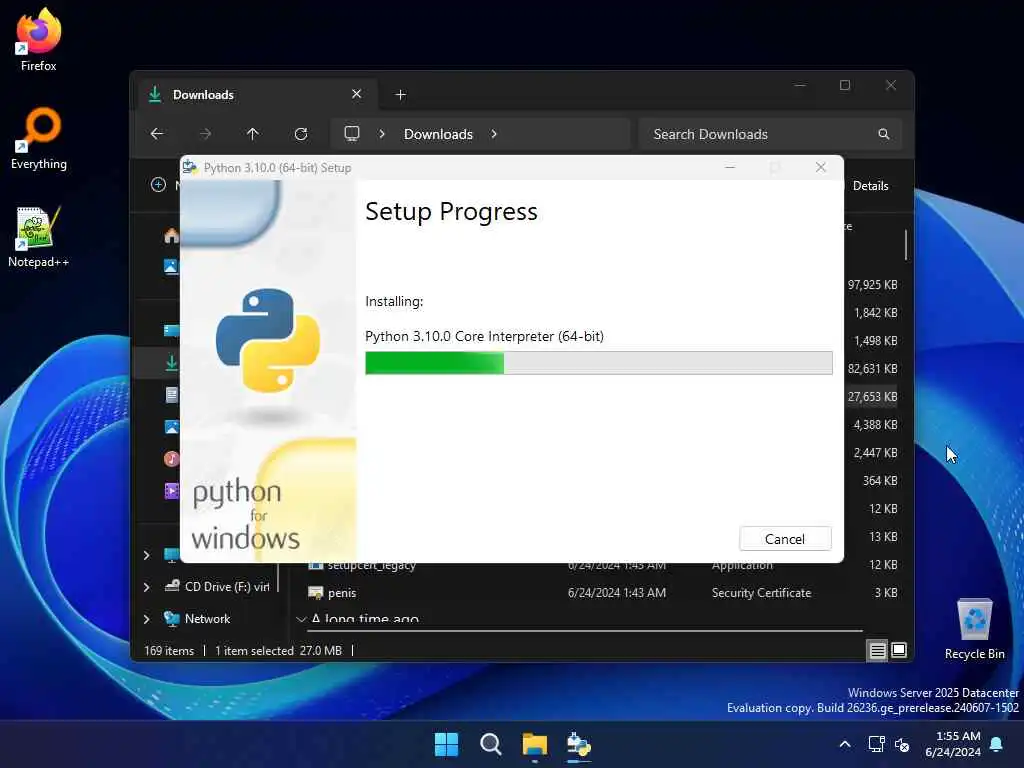The height and width of the screenshot is (768, 1024).
Task: Expand the Network tree node
Action: (x=147, y=619)
